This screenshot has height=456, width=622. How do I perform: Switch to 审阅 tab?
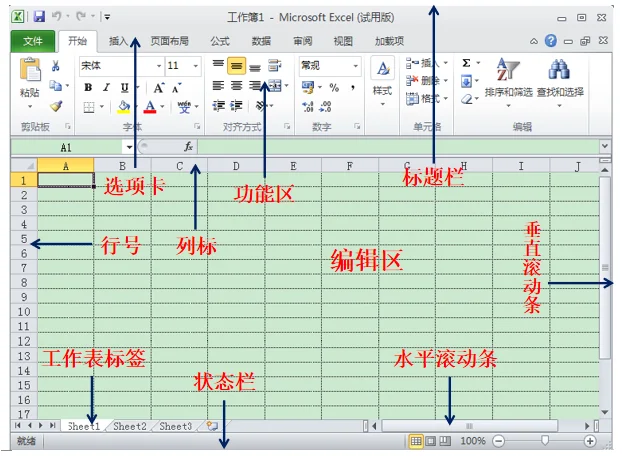[x=303, y=41]
